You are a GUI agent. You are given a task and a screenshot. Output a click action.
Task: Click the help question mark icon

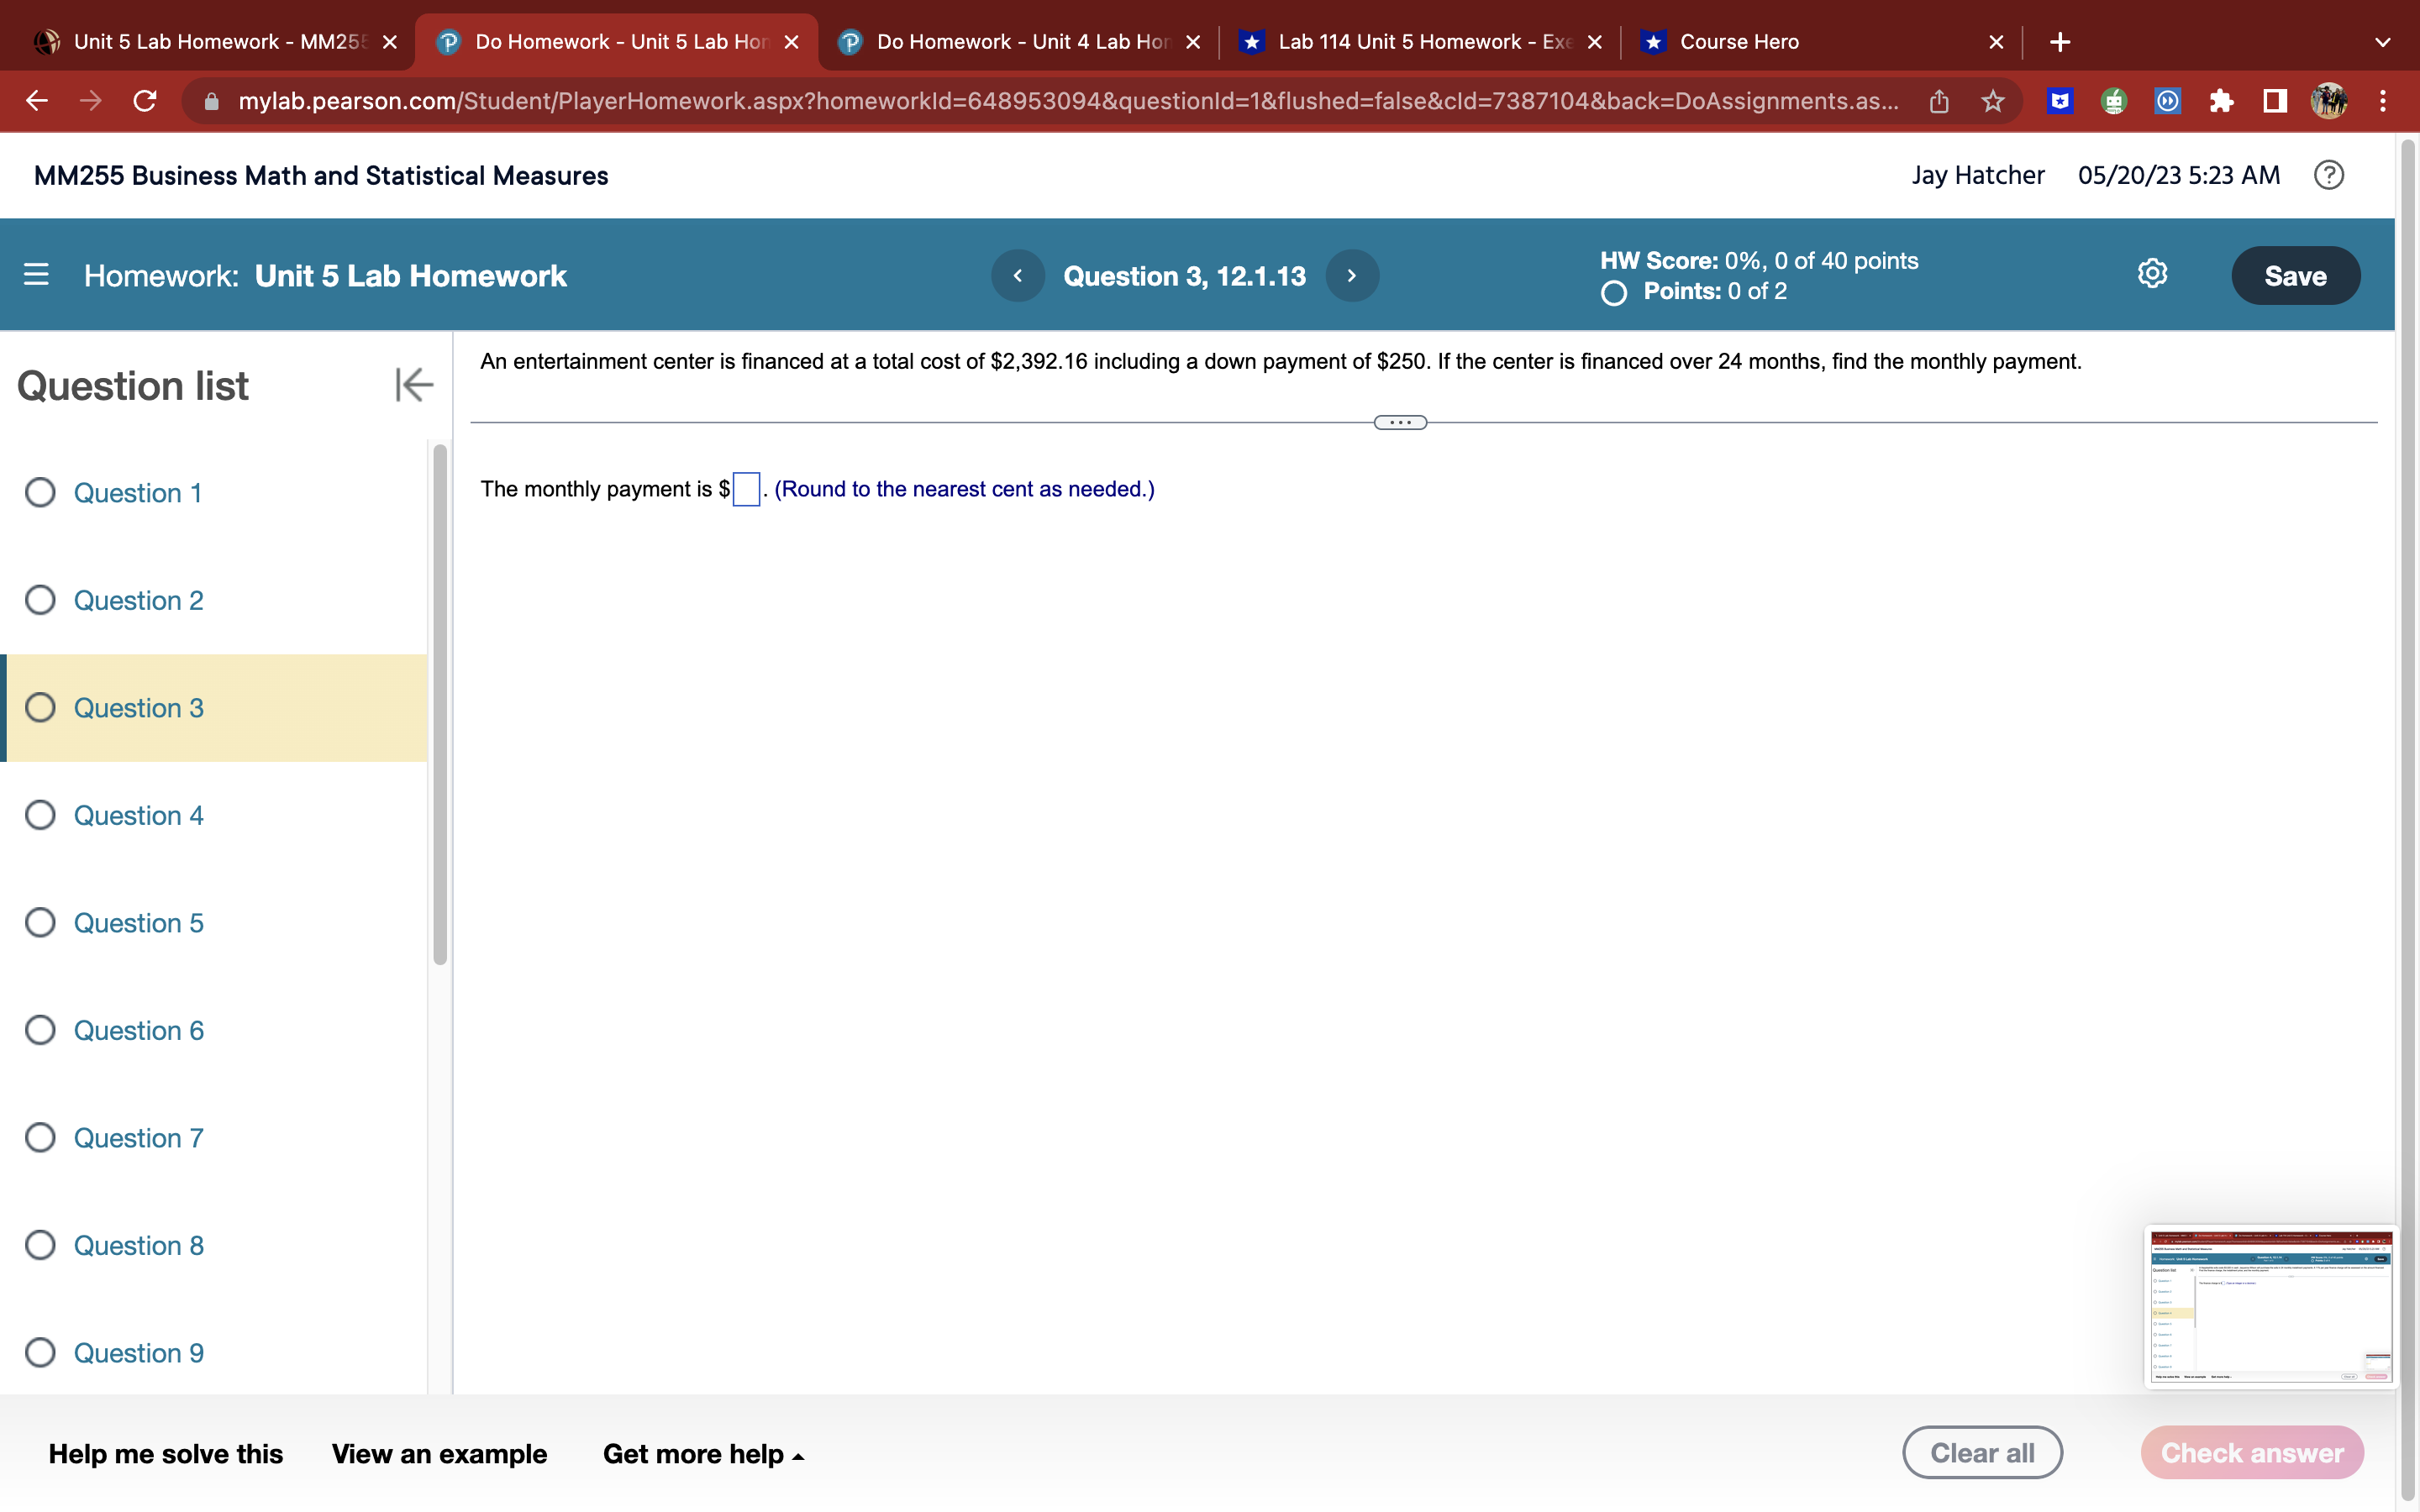[x=2329, y=175]
